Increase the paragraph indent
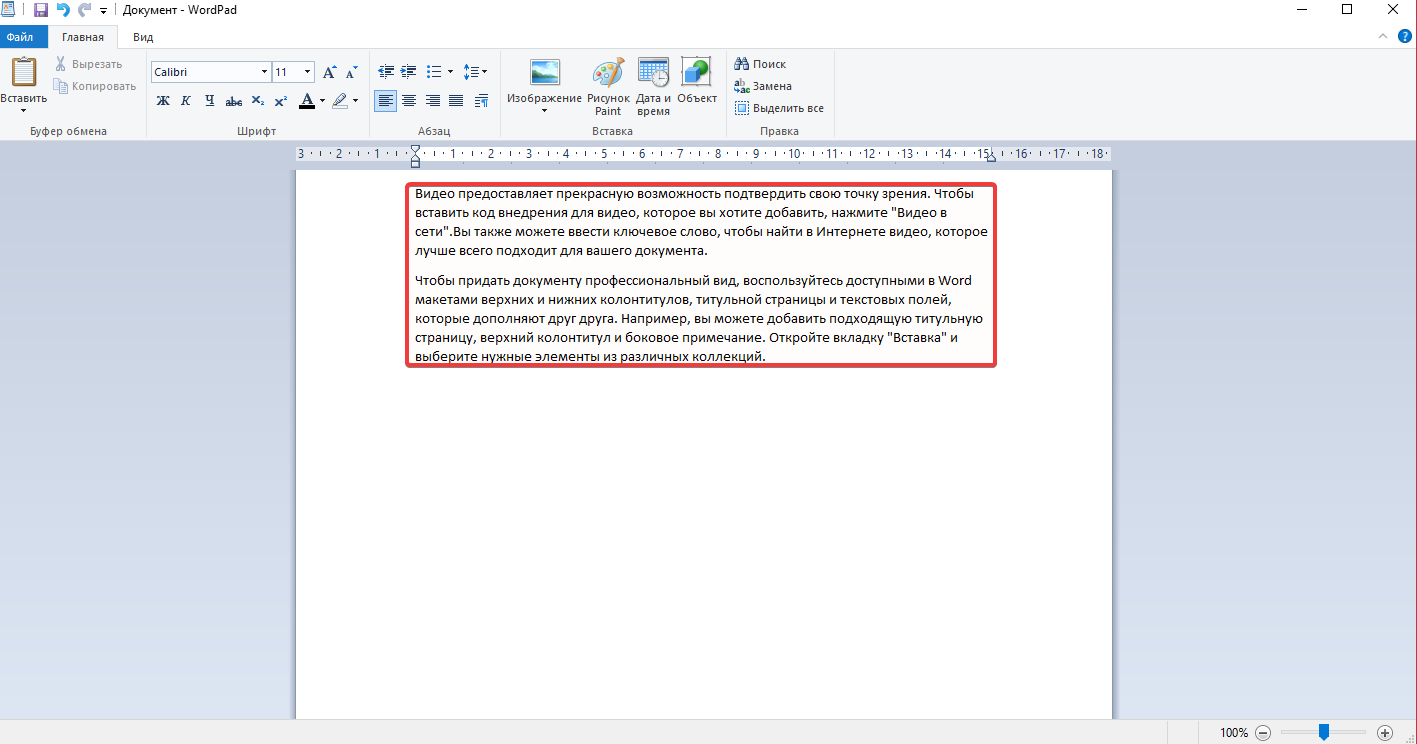The image size is (1417, 744). coord(408,72)
